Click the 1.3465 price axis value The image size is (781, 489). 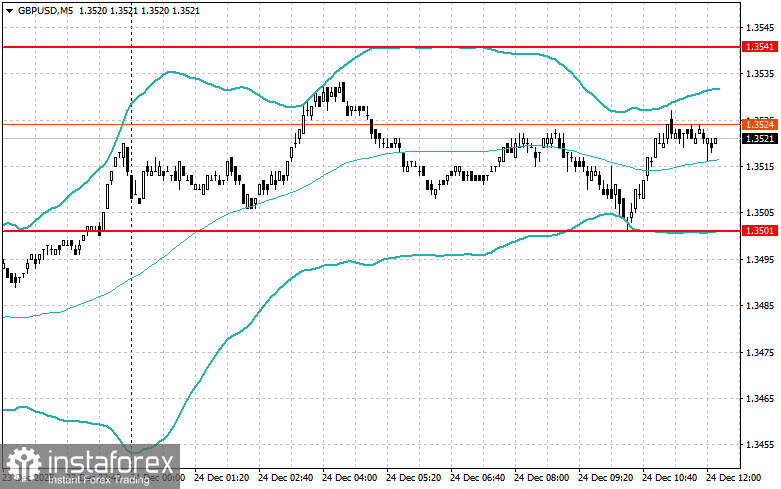[760, 399]
